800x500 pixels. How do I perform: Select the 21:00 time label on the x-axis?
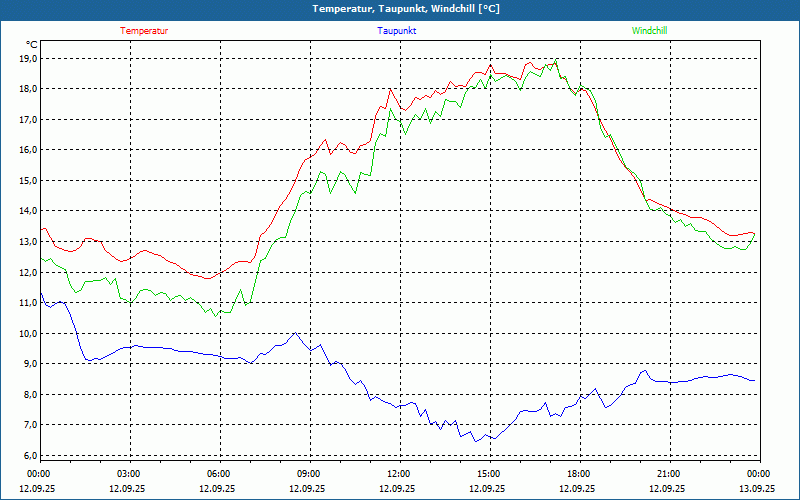pyautogui.click(x=668, y=474)
